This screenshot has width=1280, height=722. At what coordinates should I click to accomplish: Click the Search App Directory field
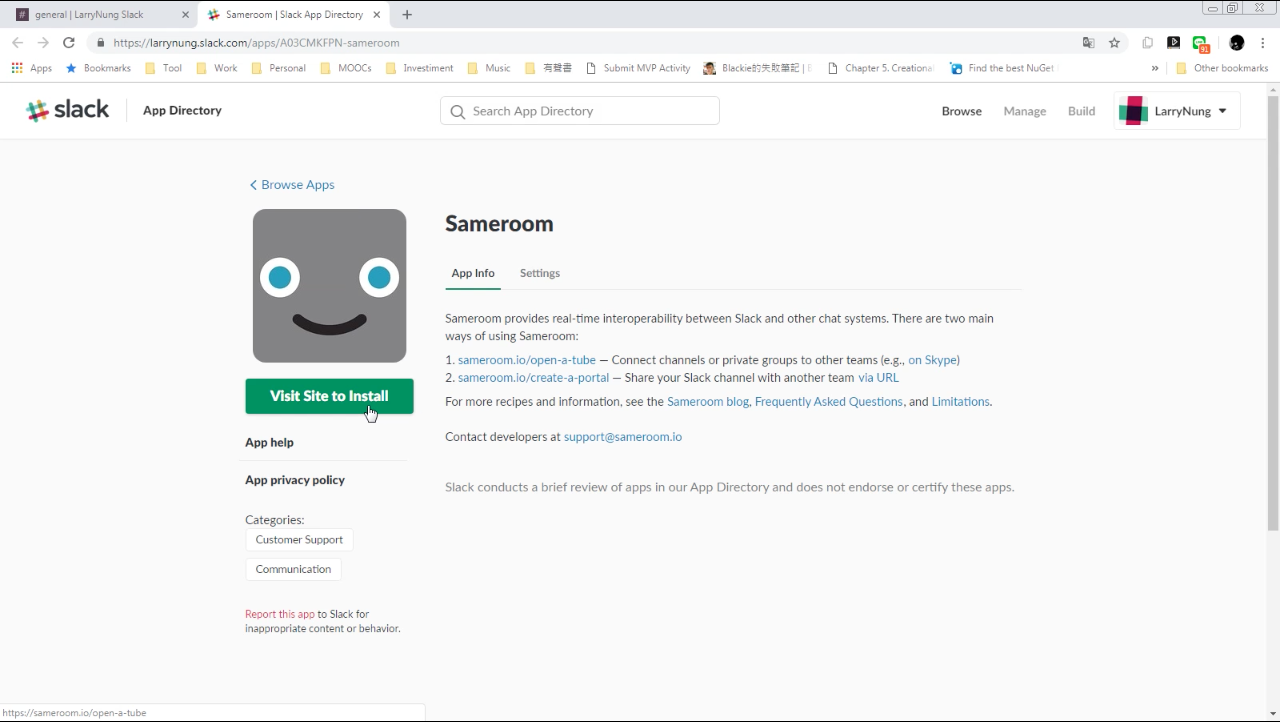click(x=580, y=111)
